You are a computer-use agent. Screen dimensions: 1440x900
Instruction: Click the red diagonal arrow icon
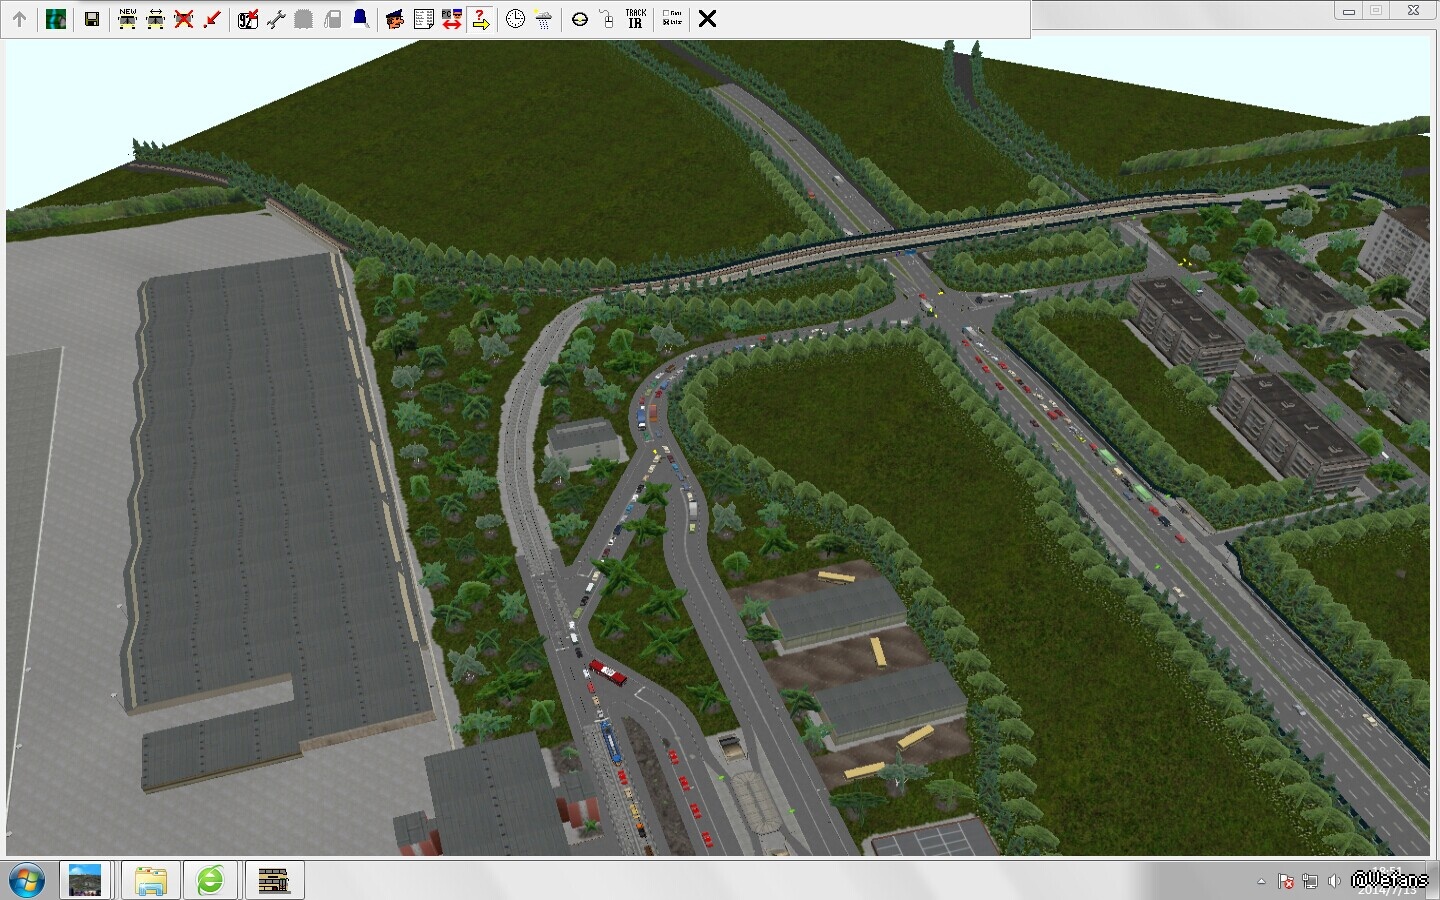pos(211,19)
